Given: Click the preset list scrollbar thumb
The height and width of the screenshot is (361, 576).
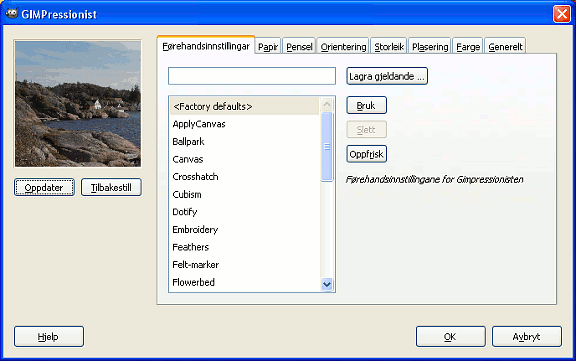Looking at the screenshot, I should tap(327, 147).
